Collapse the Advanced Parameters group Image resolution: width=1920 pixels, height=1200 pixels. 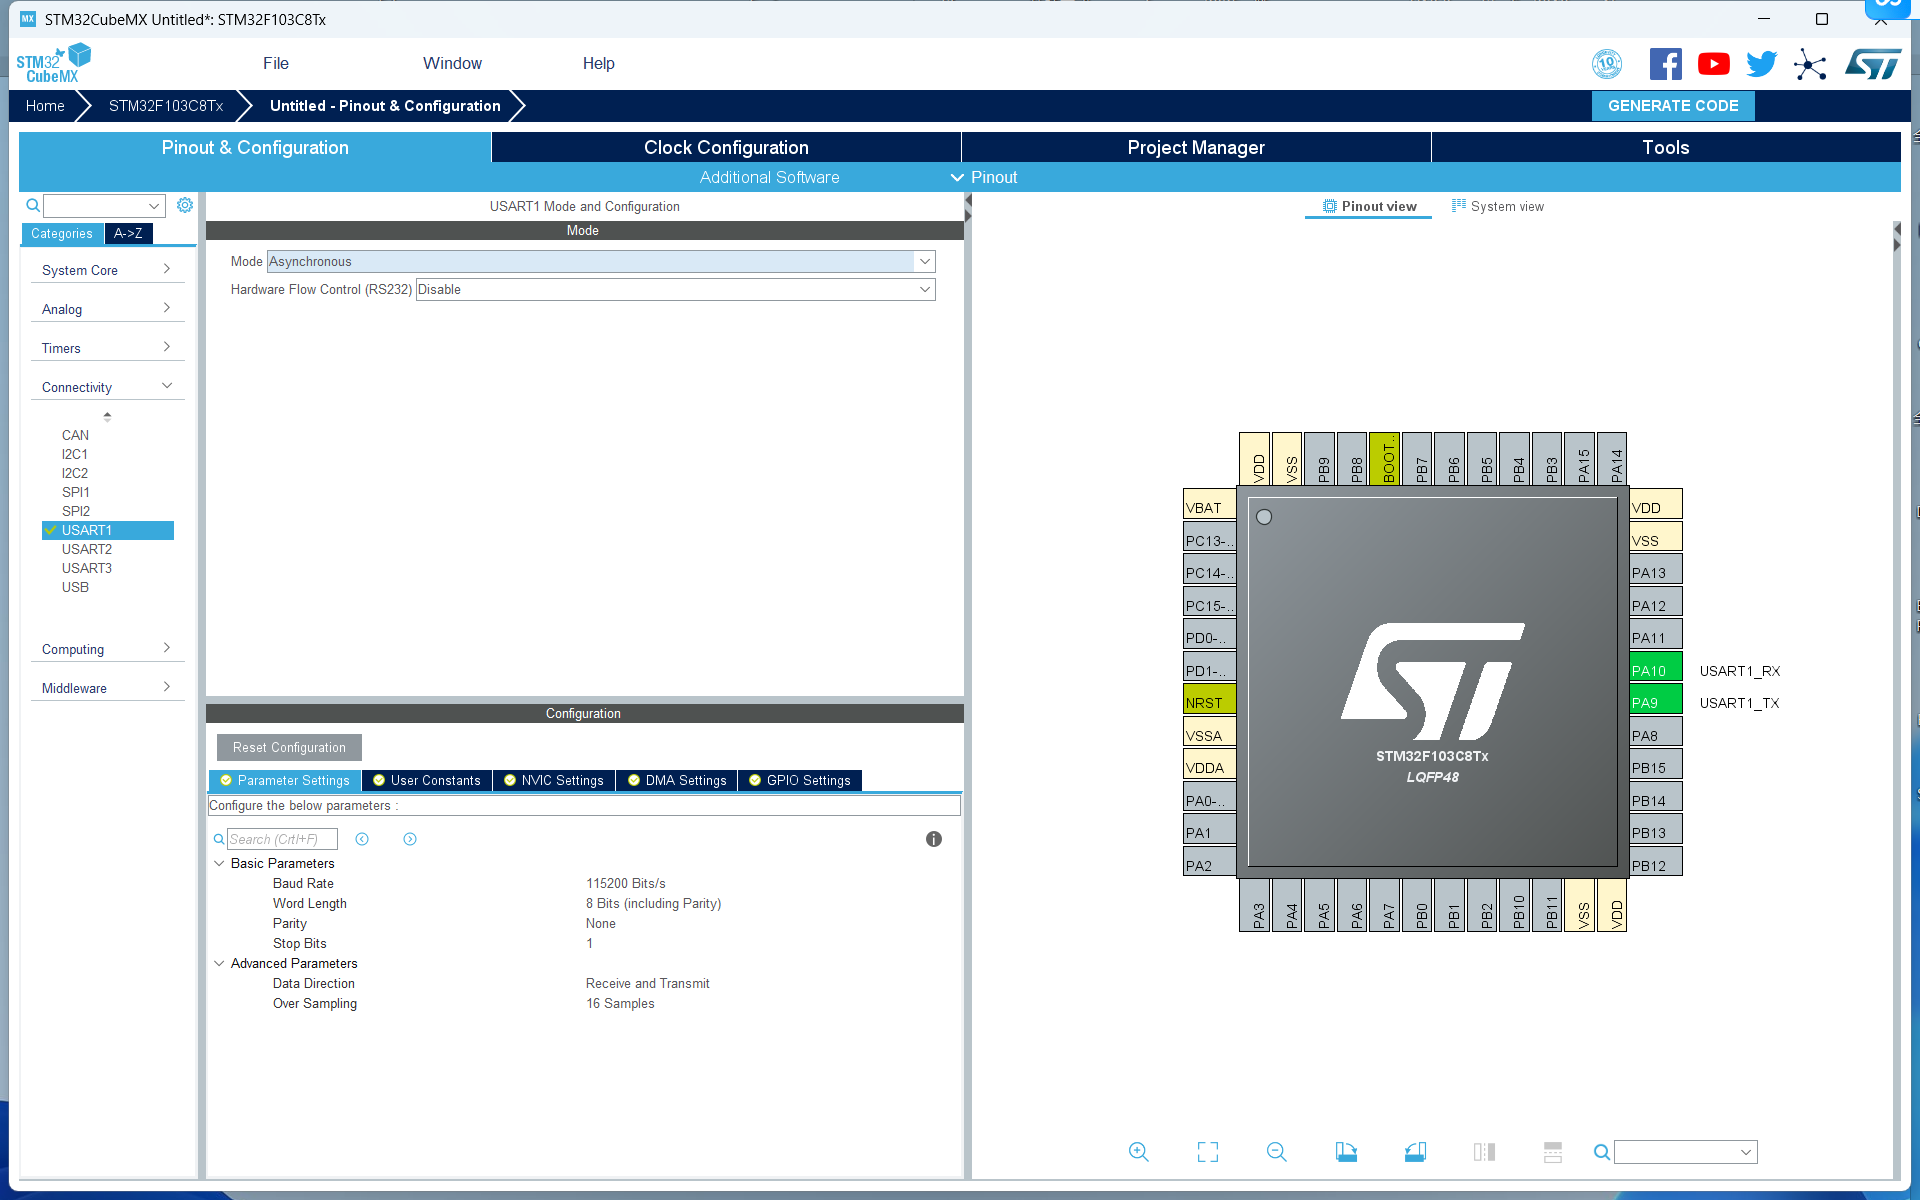click(219, 963)
